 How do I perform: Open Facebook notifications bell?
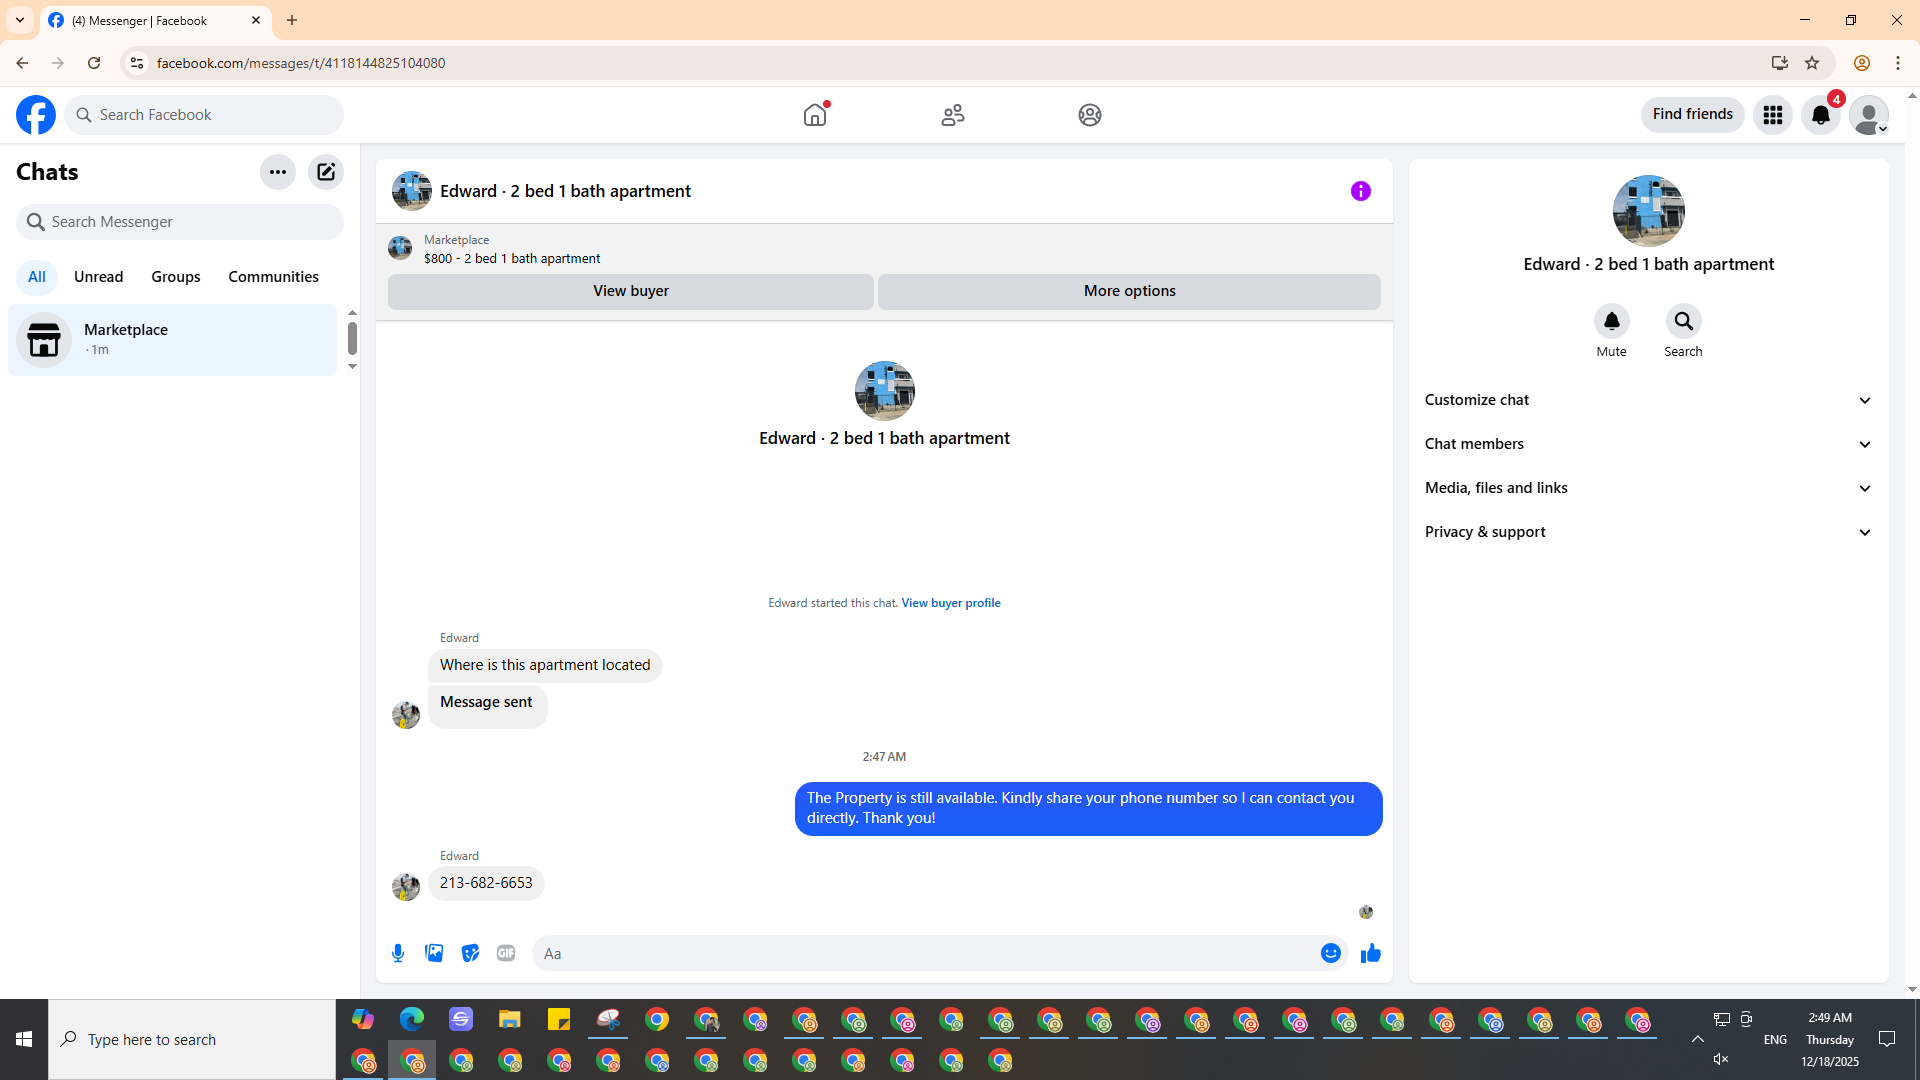pyautogui.click(x=1821, y=115)
